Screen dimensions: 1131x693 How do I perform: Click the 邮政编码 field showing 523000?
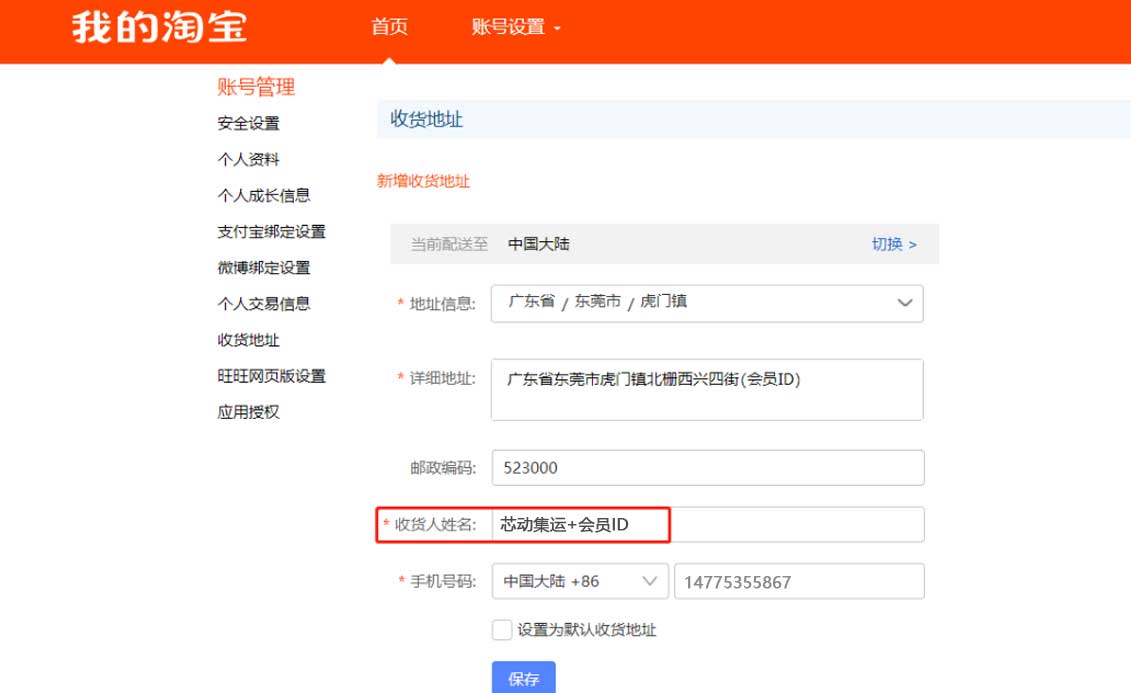click(x=708, y=468)
